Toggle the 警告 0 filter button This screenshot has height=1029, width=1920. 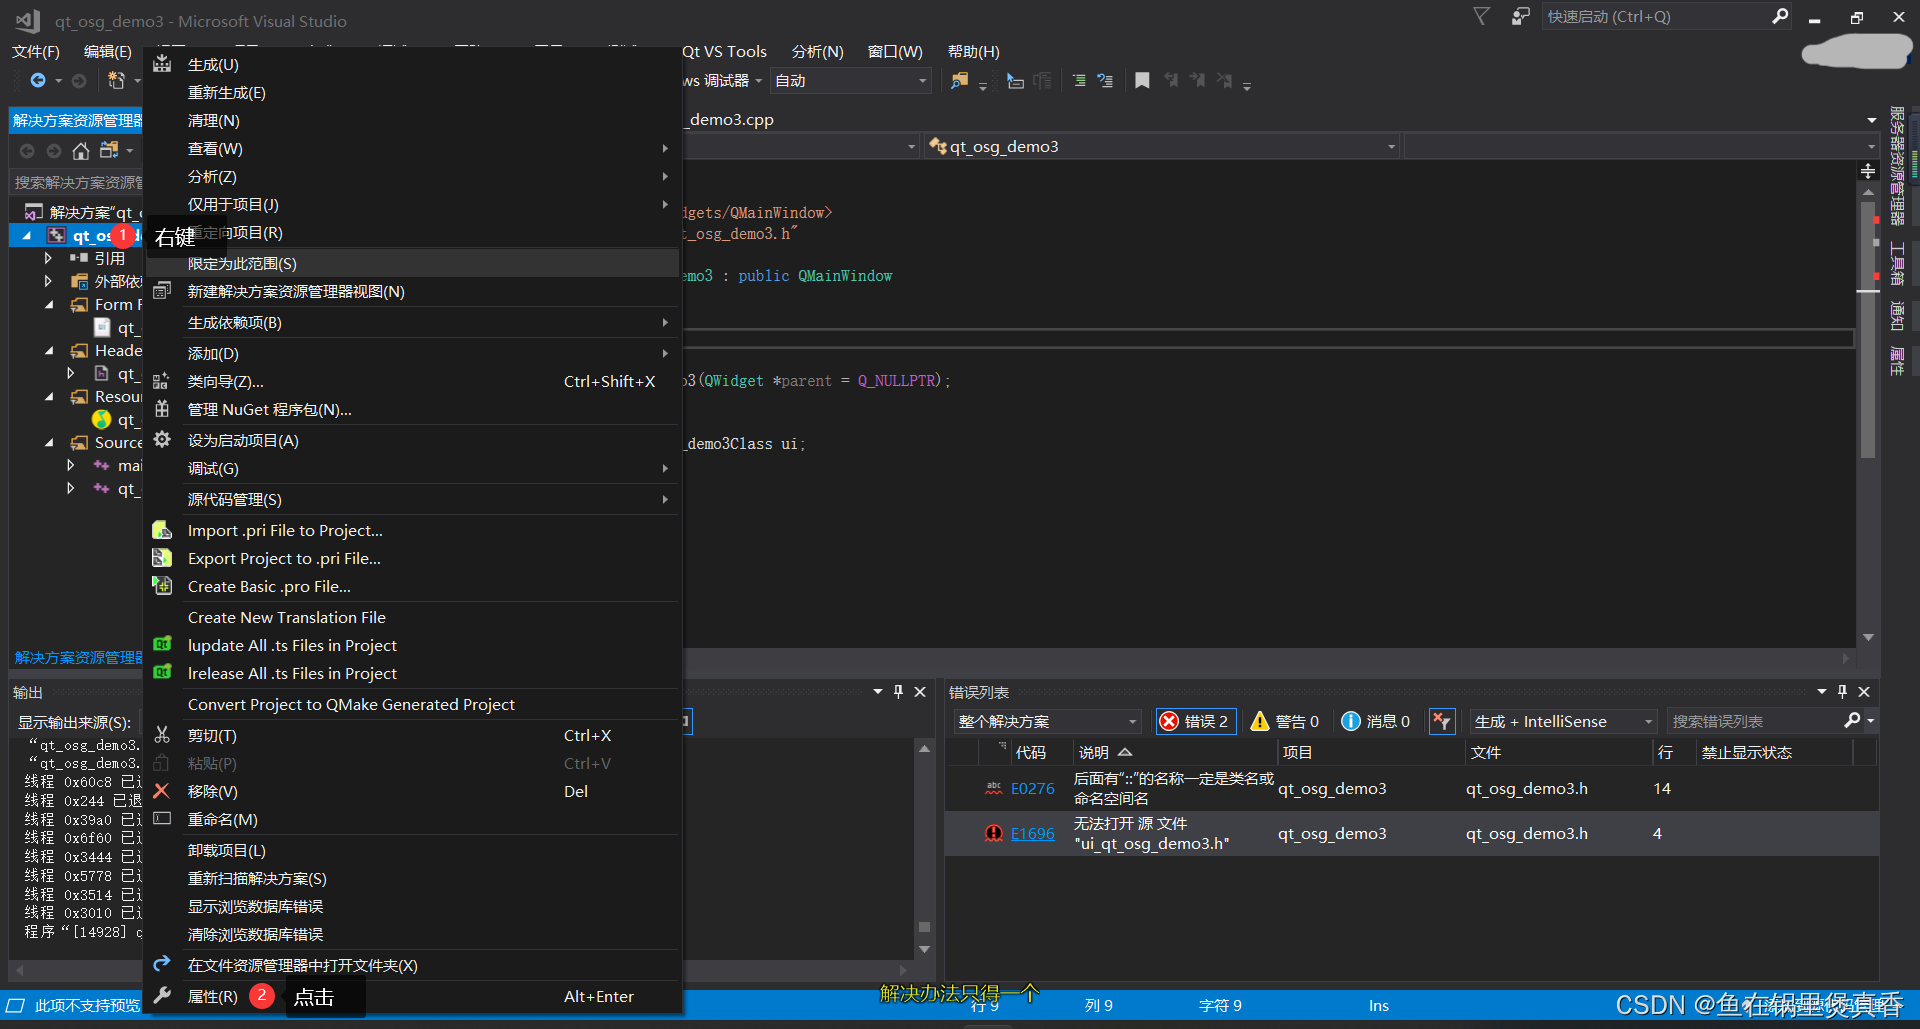click(x=1285, y=721)
